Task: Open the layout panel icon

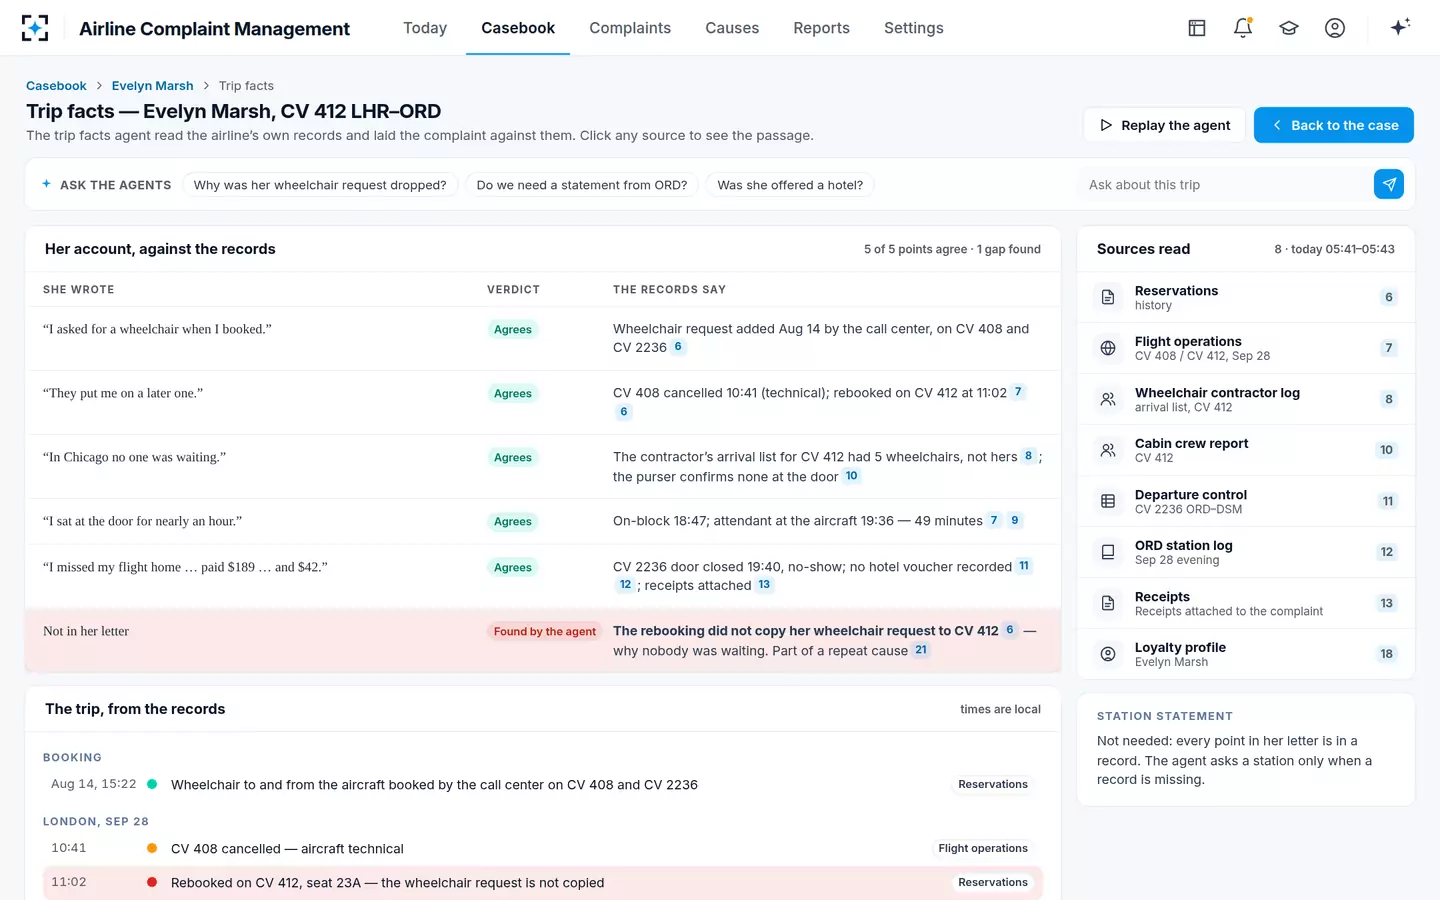Action: (1197, 28)
